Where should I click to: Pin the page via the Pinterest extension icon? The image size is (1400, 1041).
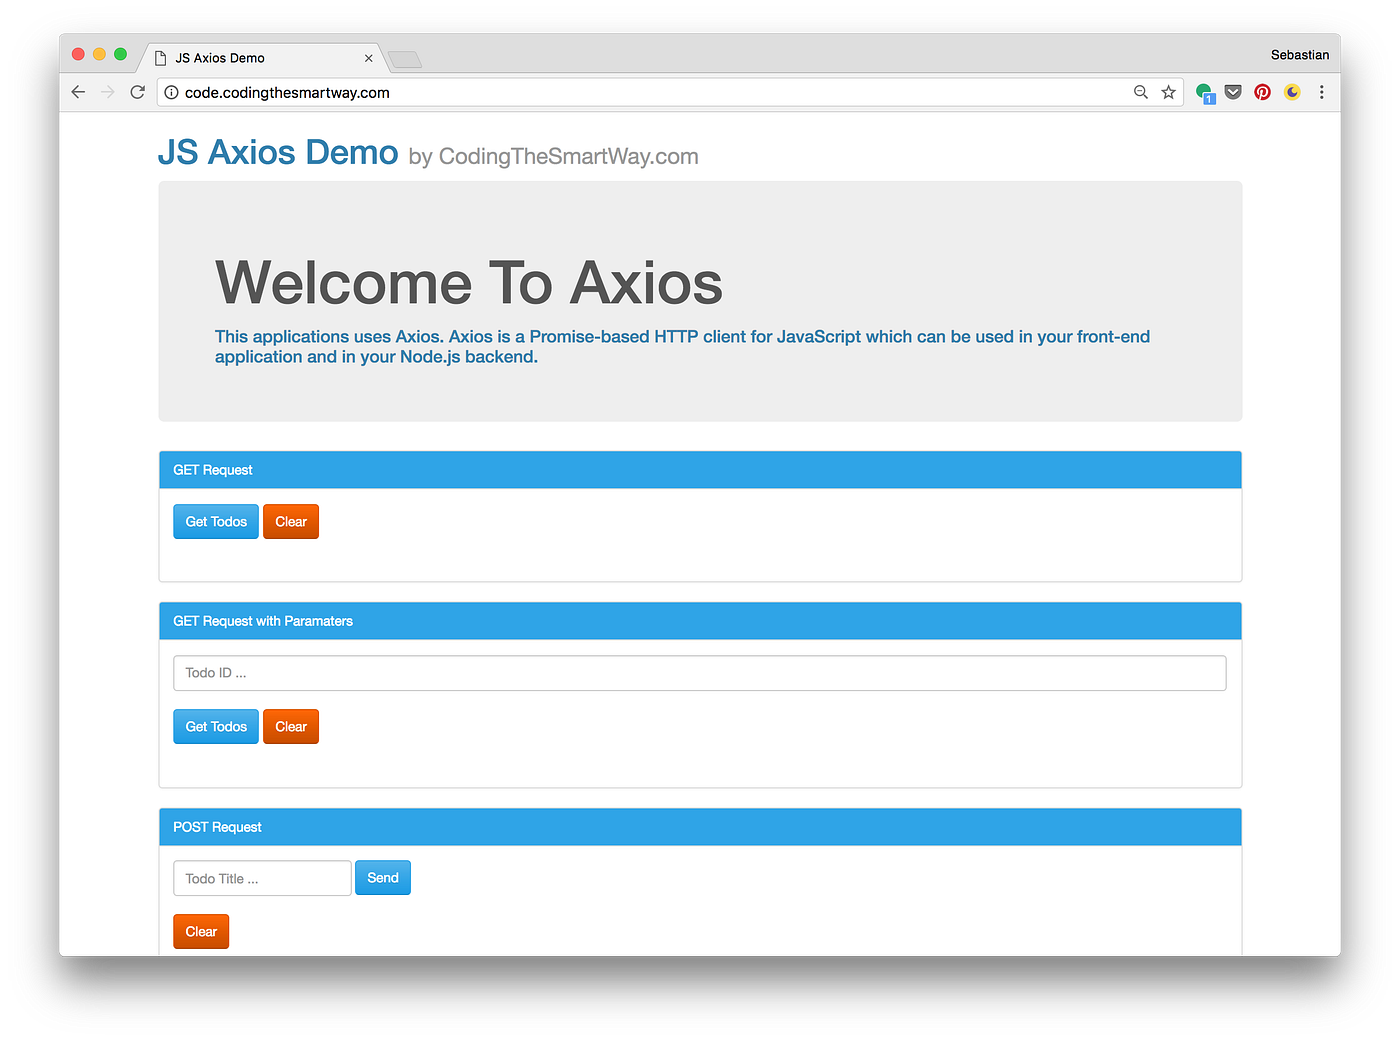(1262, 91)
